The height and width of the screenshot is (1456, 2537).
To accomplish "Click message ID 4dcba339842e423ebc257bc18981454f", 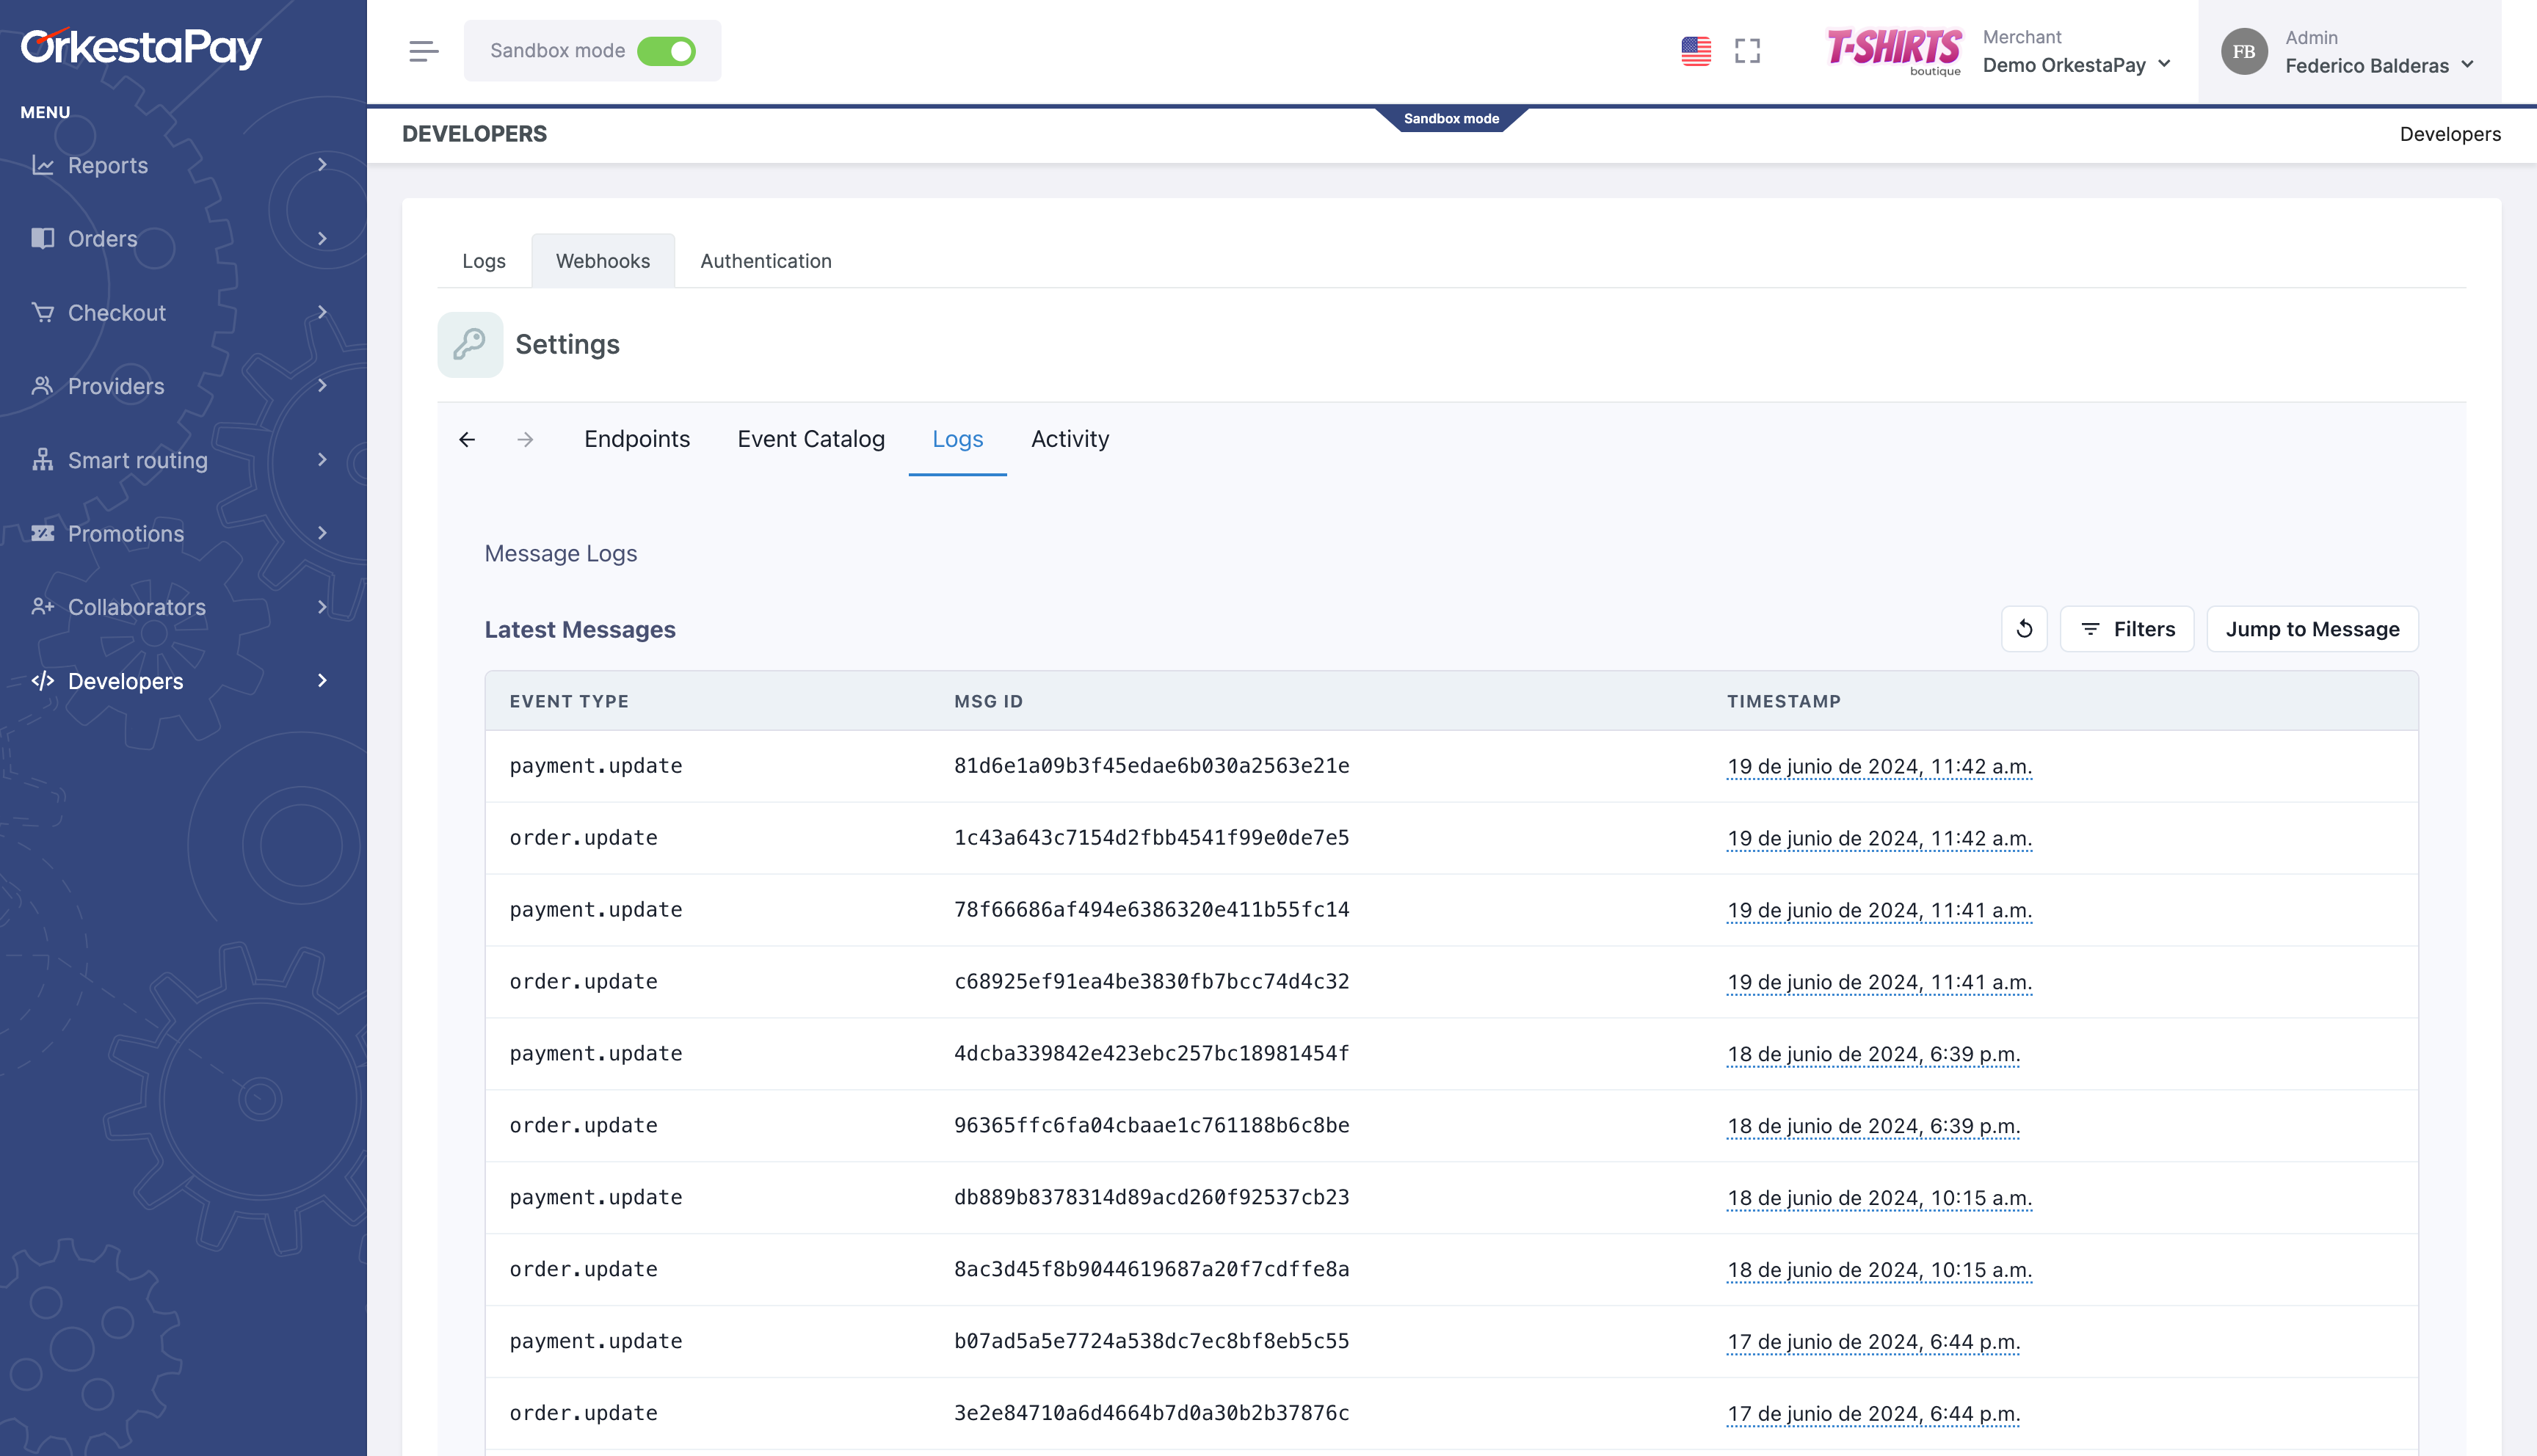I will tap(1151, 1054).
